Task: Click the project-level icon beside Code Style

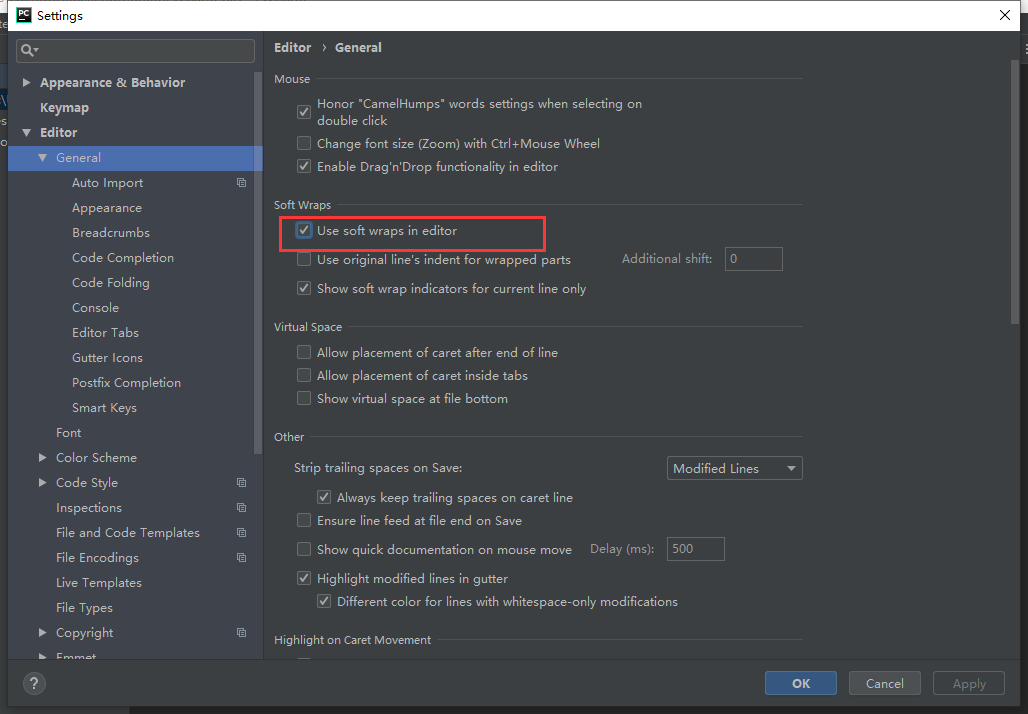Action: 241,483
